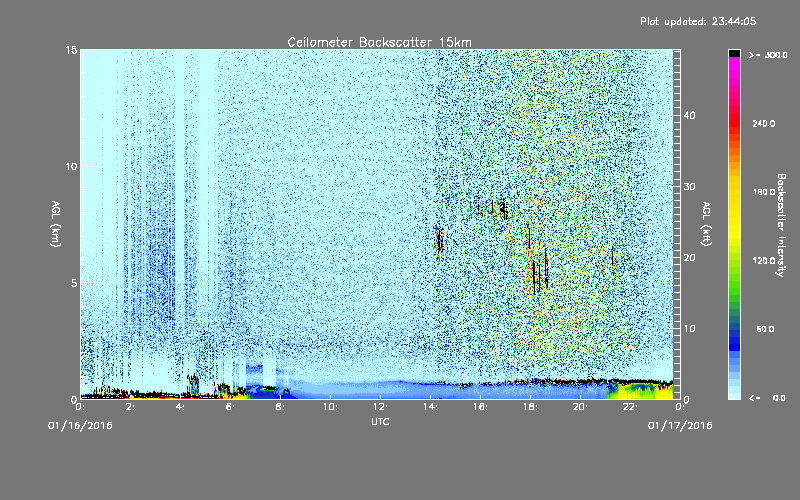The image size is (800, 500).
Task: Click the '20' kft tick label
Action: (x=689, y=257)
